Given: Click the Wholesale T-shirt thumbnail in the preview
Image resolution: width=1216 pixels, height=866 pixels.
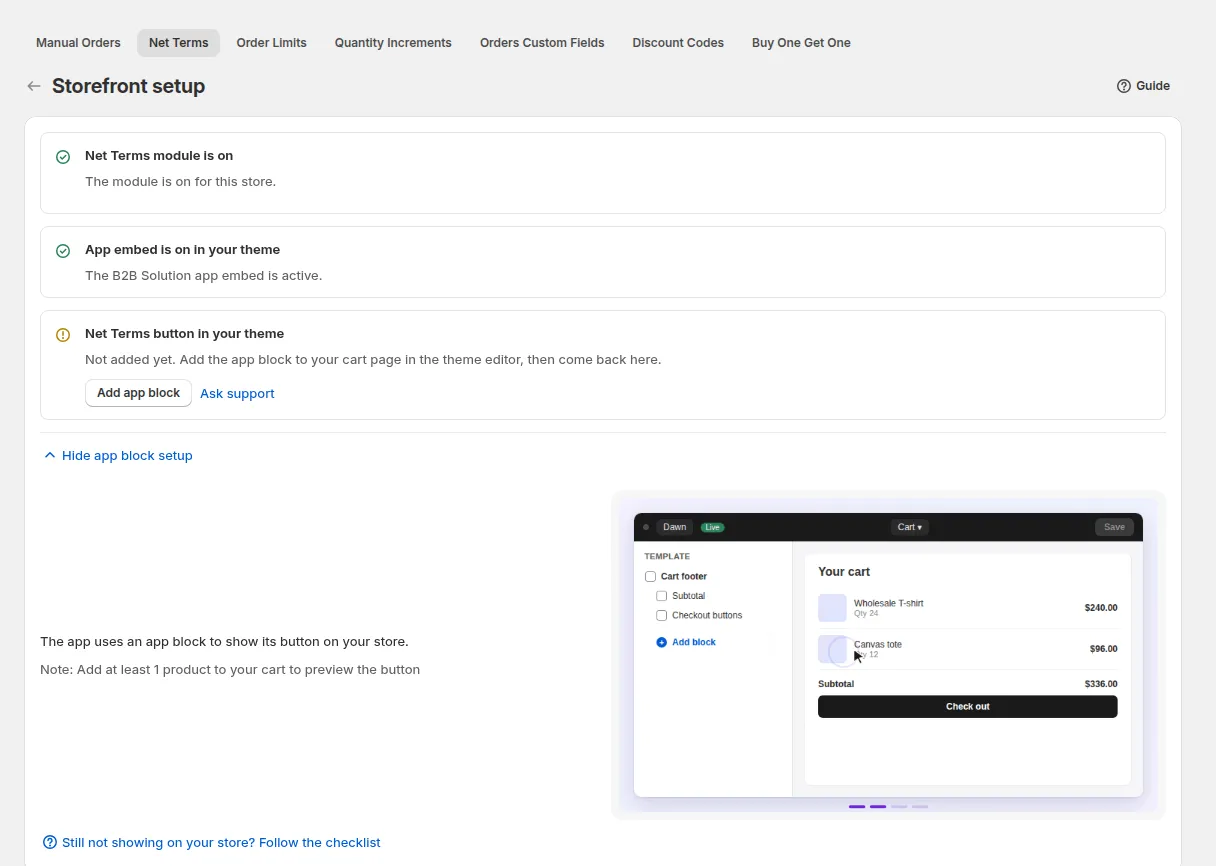Looking at the screenshot, I should point(832,608).
